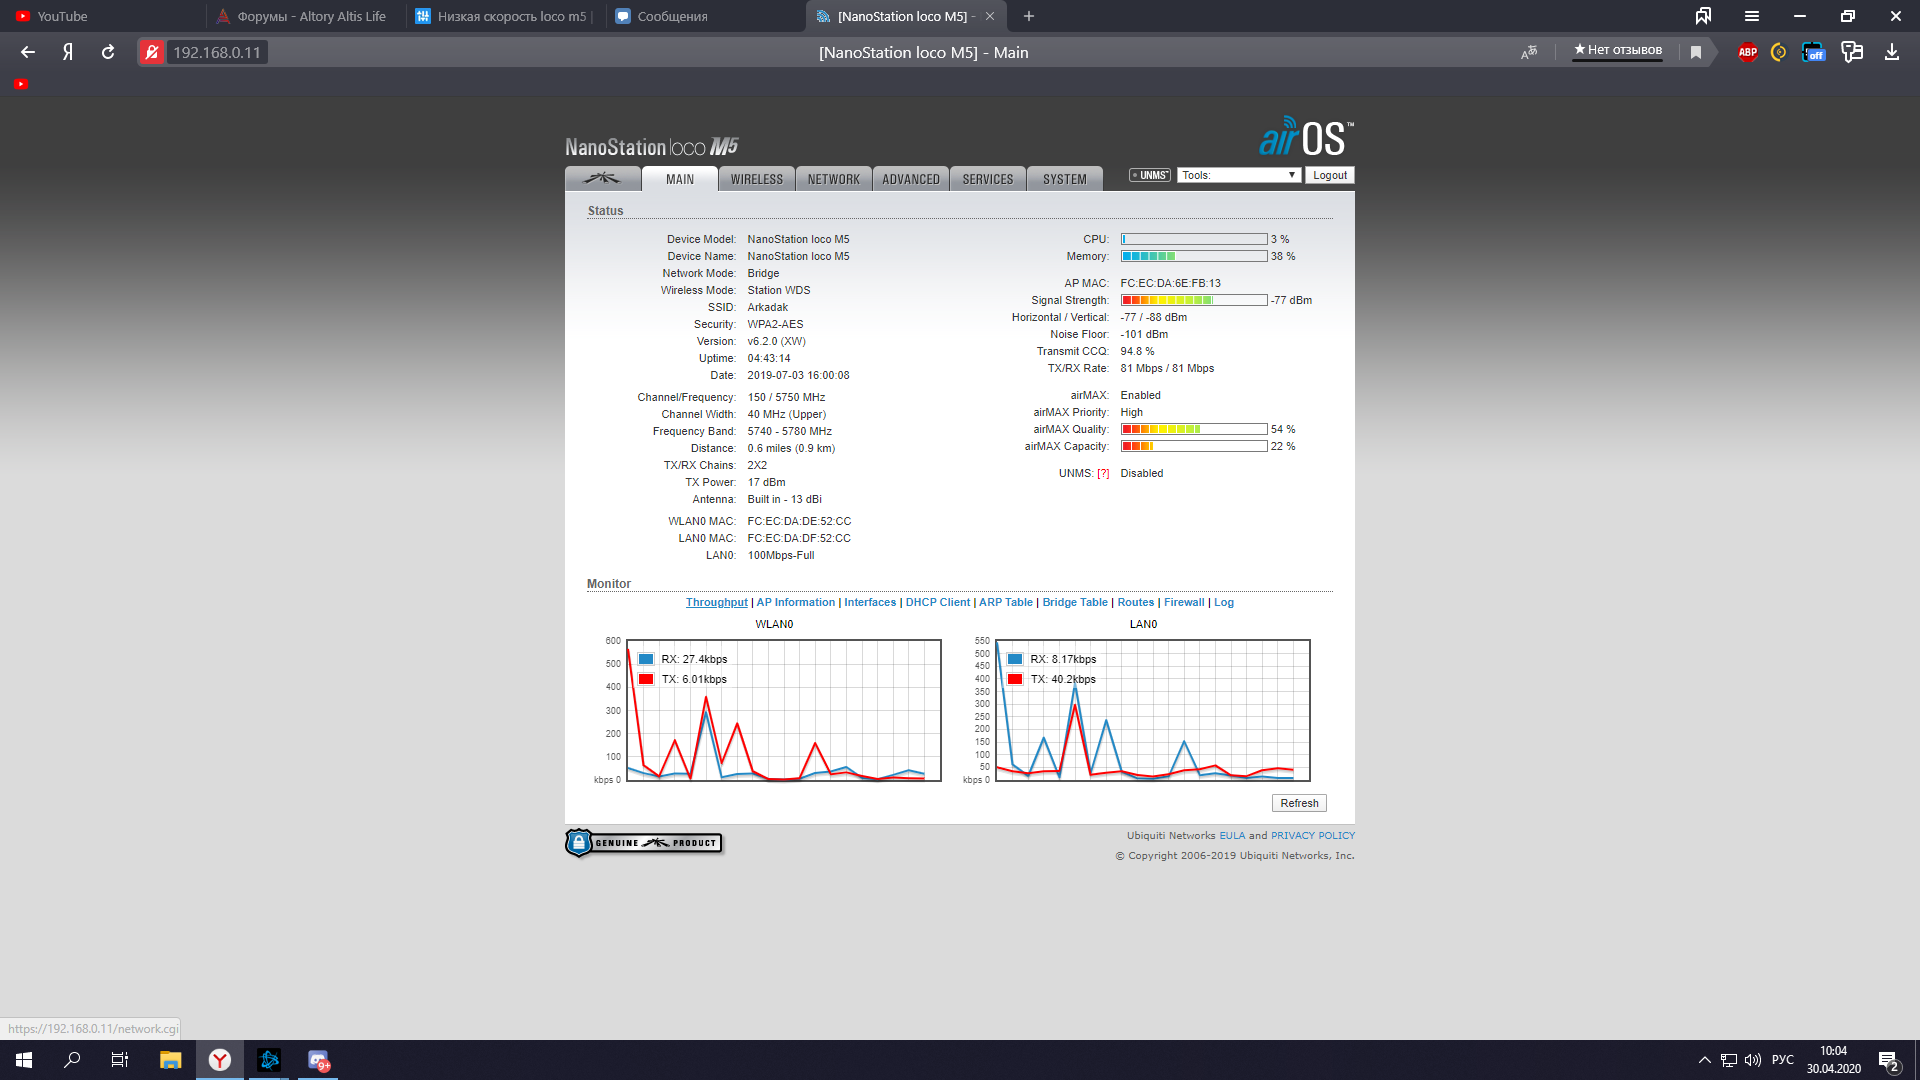Screen dimensions: 1920x1080
Task: Close the NanoStation loco M5 tab
Action: pyautogui.click(x=990, y=16)
